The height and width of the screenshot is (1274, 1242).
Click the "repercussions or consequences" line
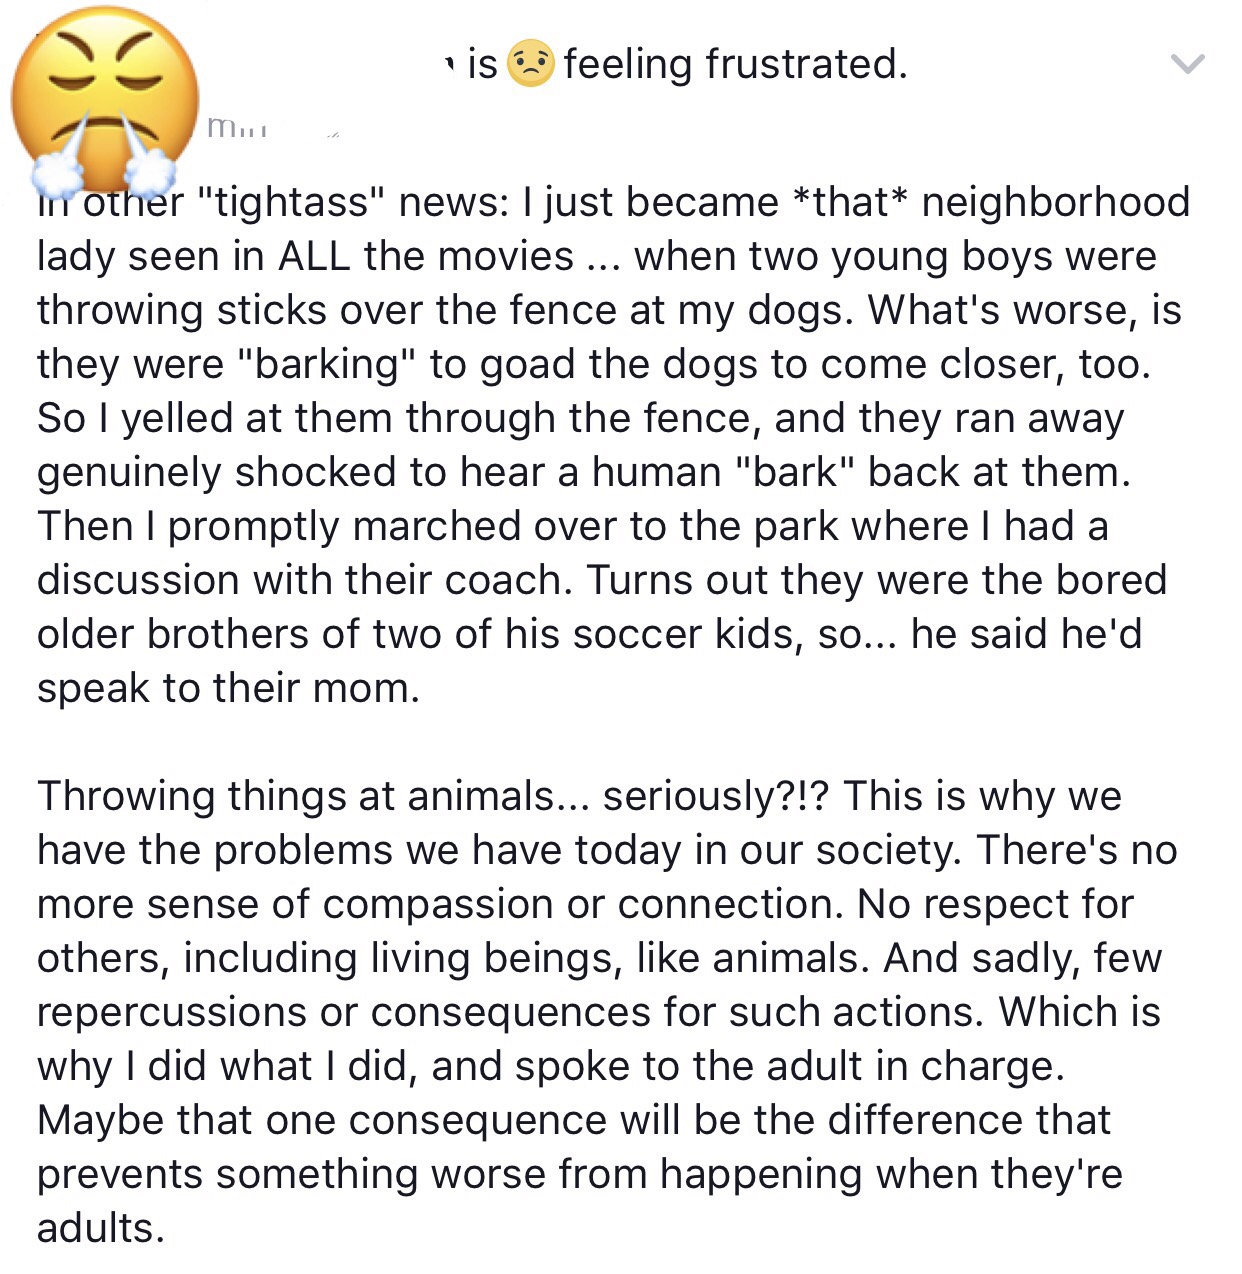[599, 1013]
